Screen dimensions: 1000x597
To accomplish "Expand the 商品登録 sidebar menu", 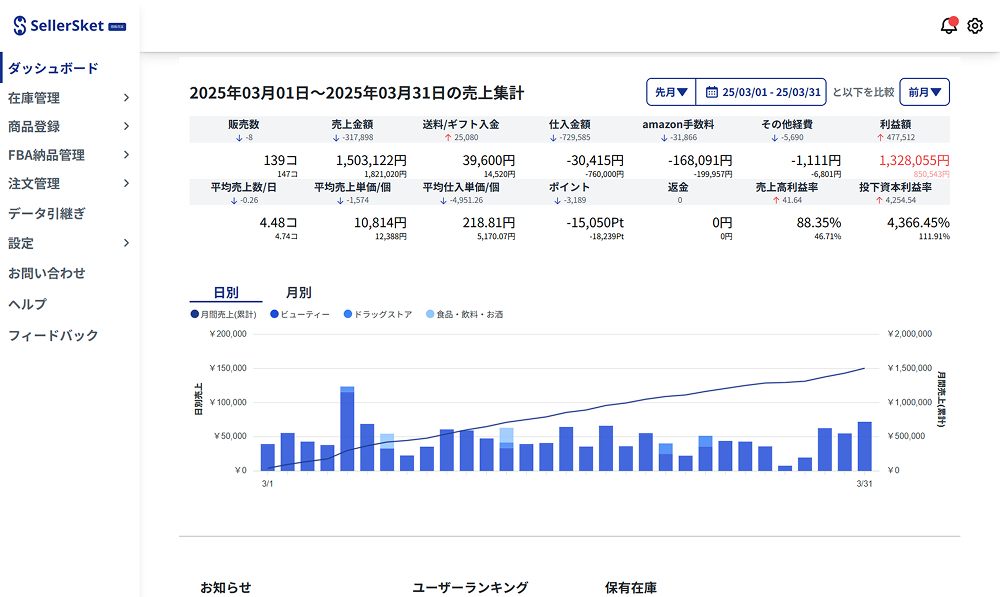I will coord(68,126).
